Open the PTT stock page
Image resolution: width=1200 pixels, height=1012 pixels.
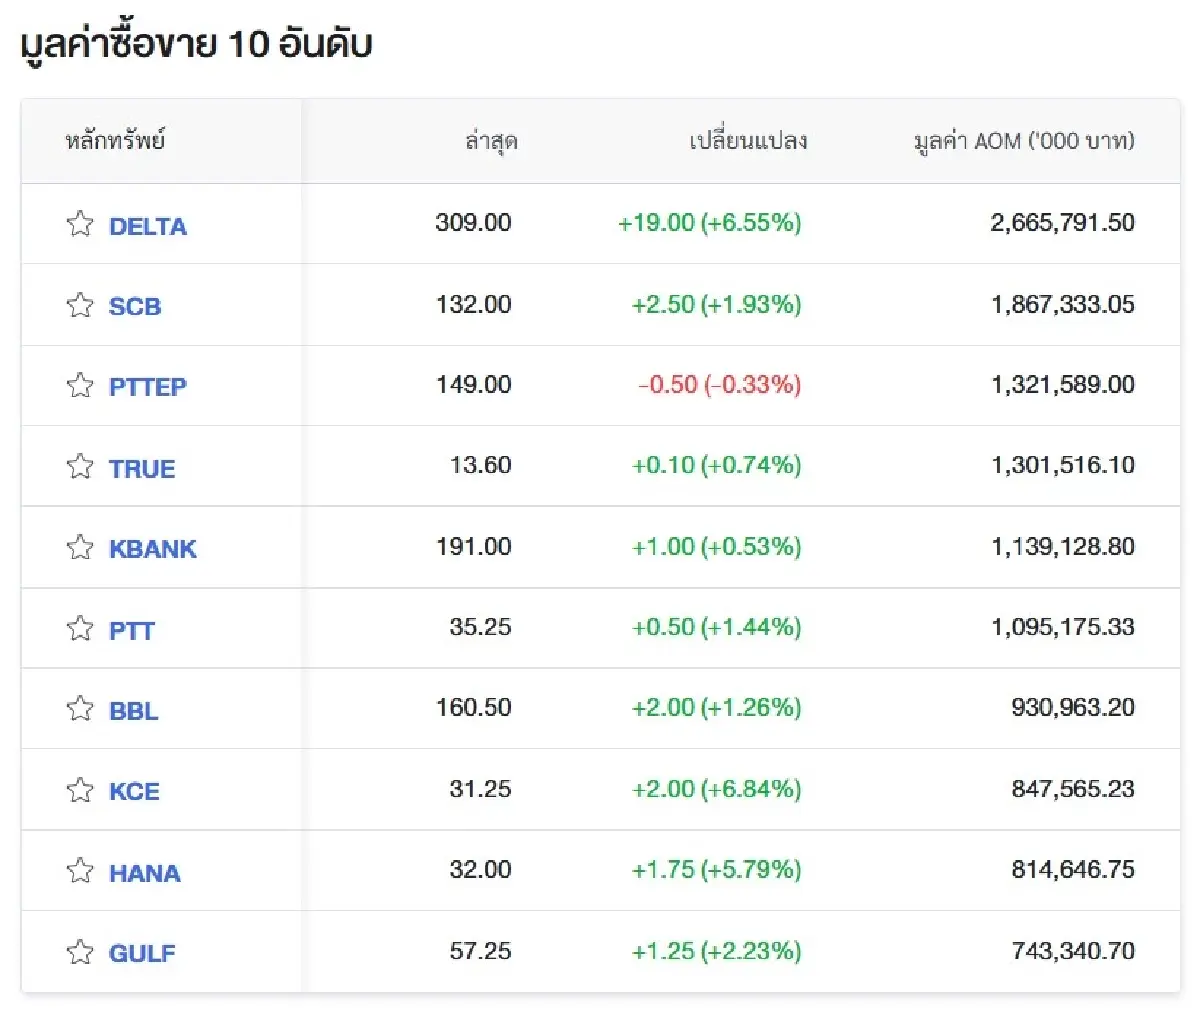(132, 629)
